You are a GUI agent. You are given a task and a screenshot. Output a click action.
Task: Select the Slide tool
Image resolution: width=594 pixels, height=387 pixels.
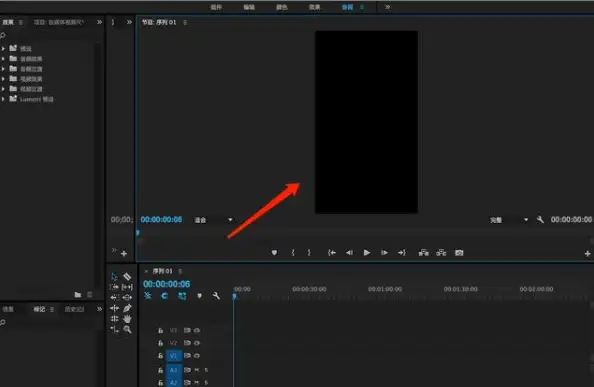(127, 298)
